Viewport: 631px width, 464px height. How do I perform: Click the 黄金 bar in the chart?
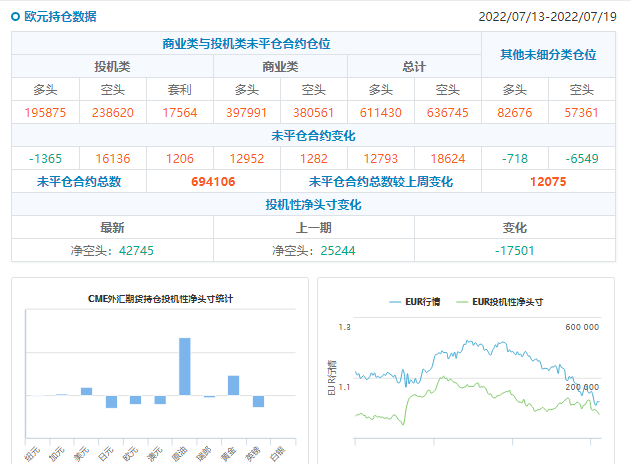pyautogui.click(x=233, y=385)
